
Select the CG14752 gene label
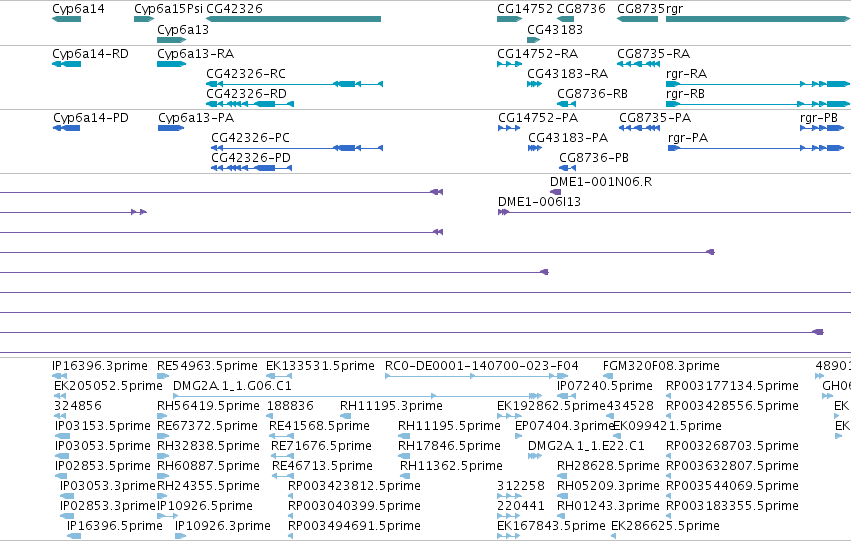pos(525,9)
